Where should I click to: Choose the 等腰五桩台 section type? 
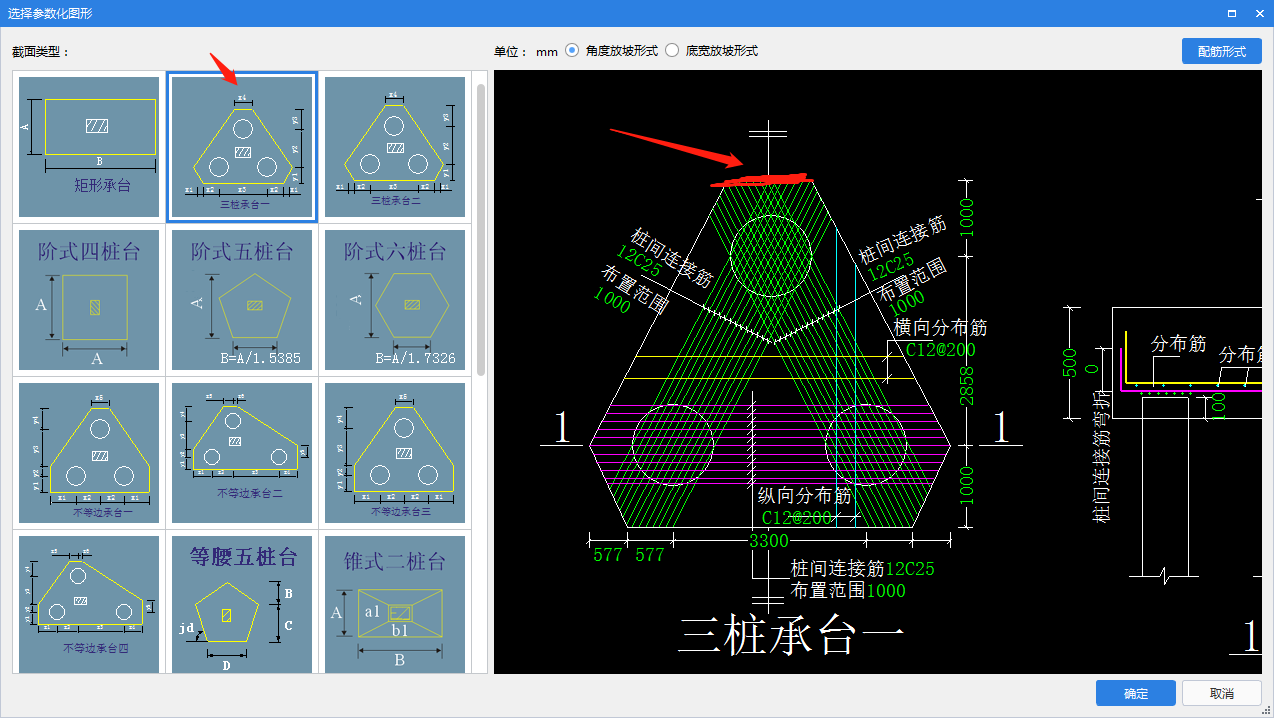point(242,604)
